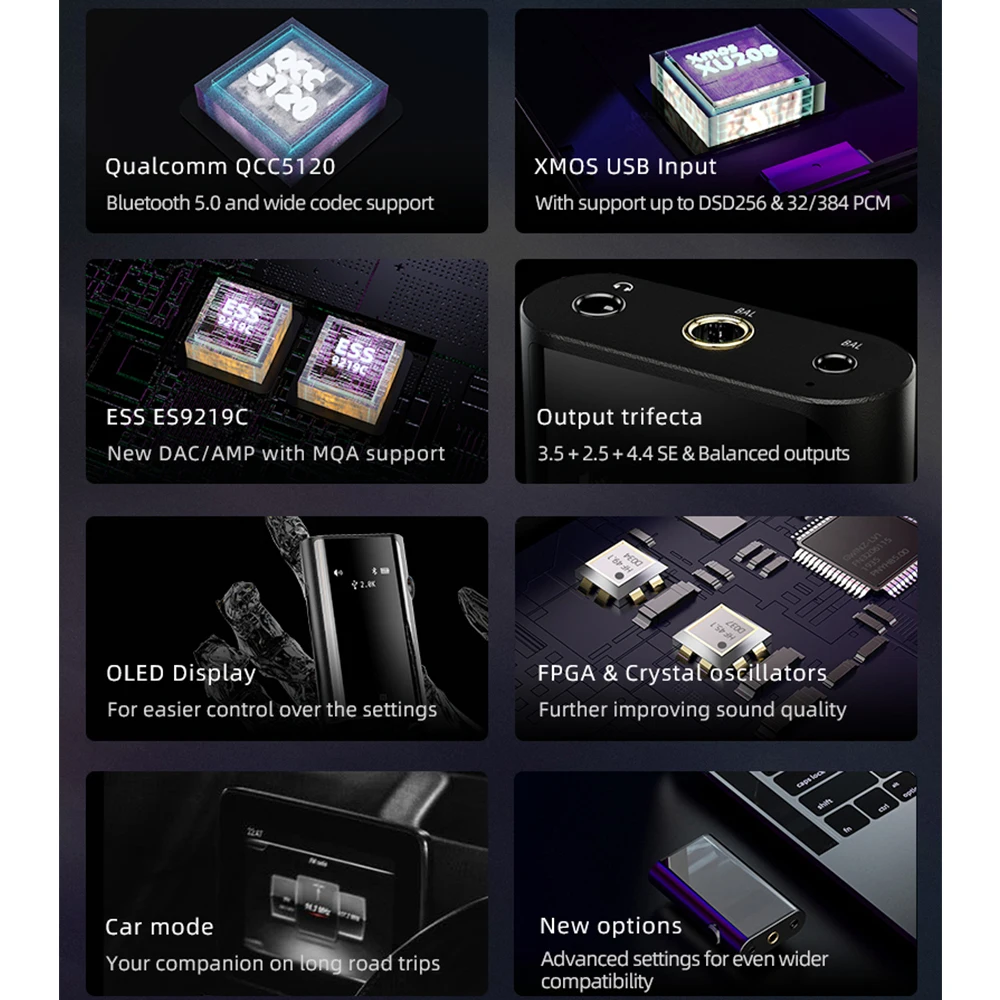Click the Qualcomm QCC5120 chip image
The height and width of the screenshot is (1000, 1000).
click(x=291, y=84)
